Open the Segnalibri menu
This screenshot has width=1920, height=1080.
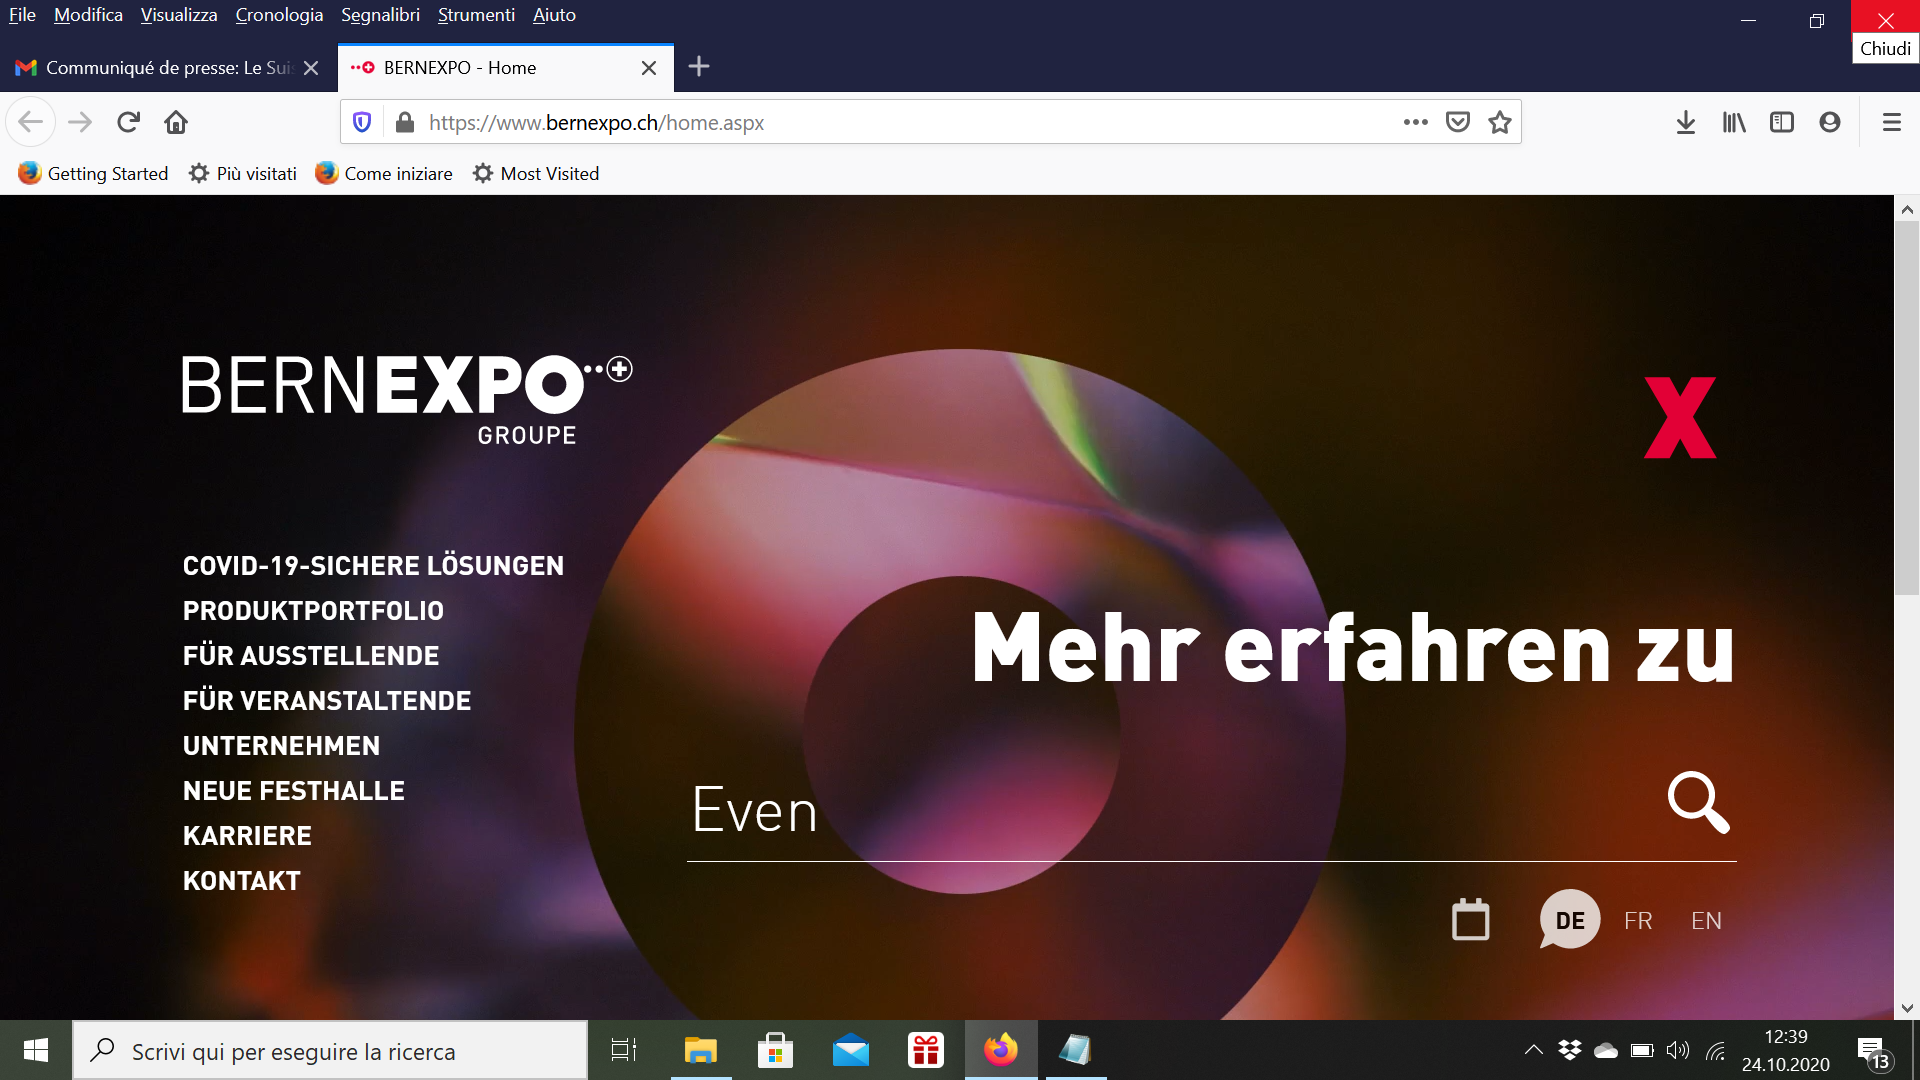click(x=380, y=15)
